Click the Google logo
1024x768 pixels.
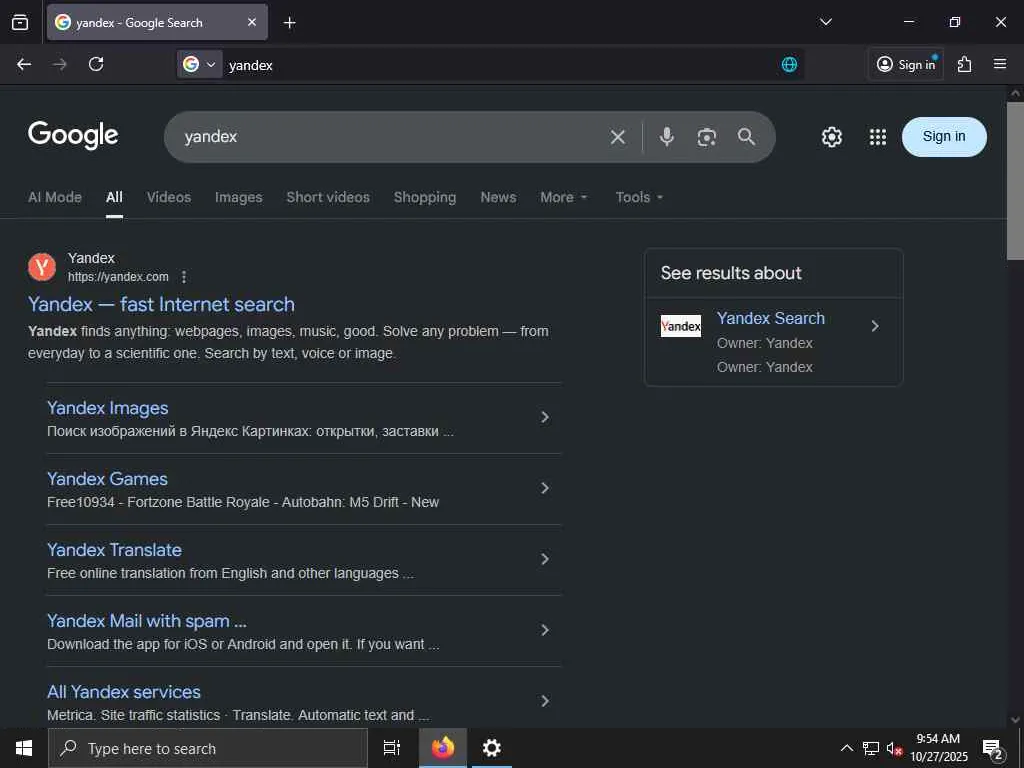point(73,135)
